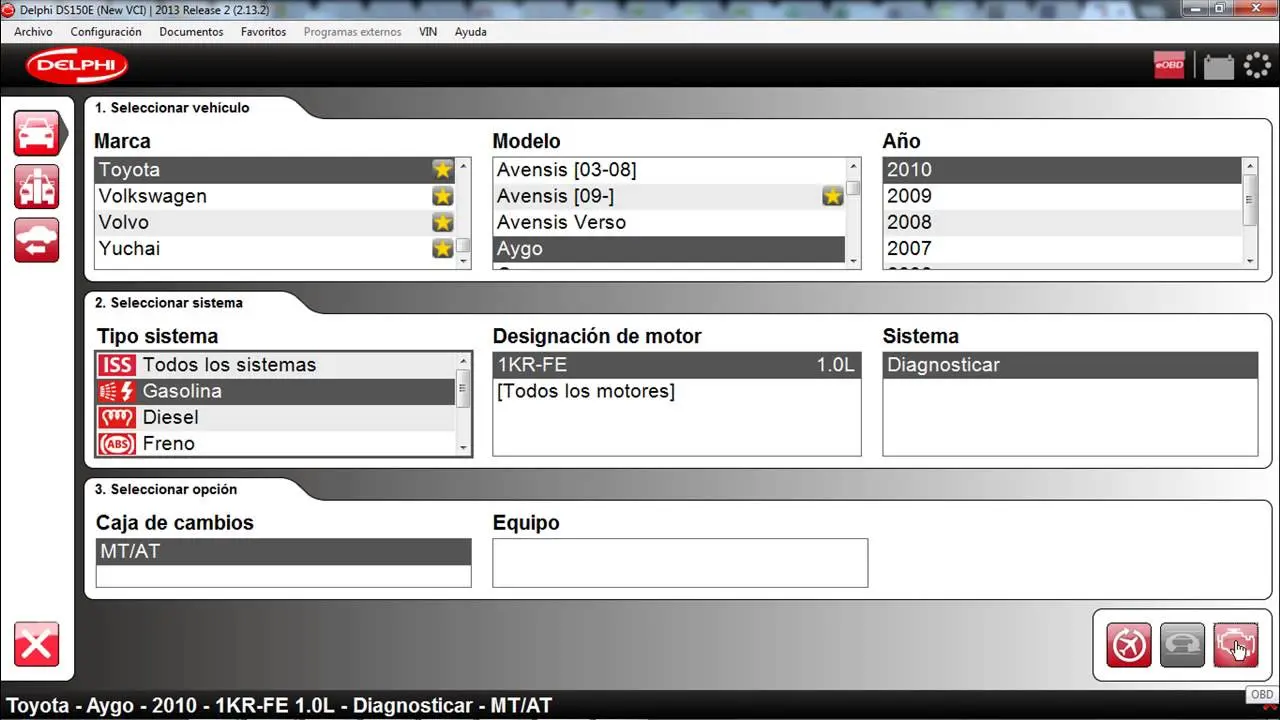
Task: Click the empty Equipo field
Action: pos(680,563)
